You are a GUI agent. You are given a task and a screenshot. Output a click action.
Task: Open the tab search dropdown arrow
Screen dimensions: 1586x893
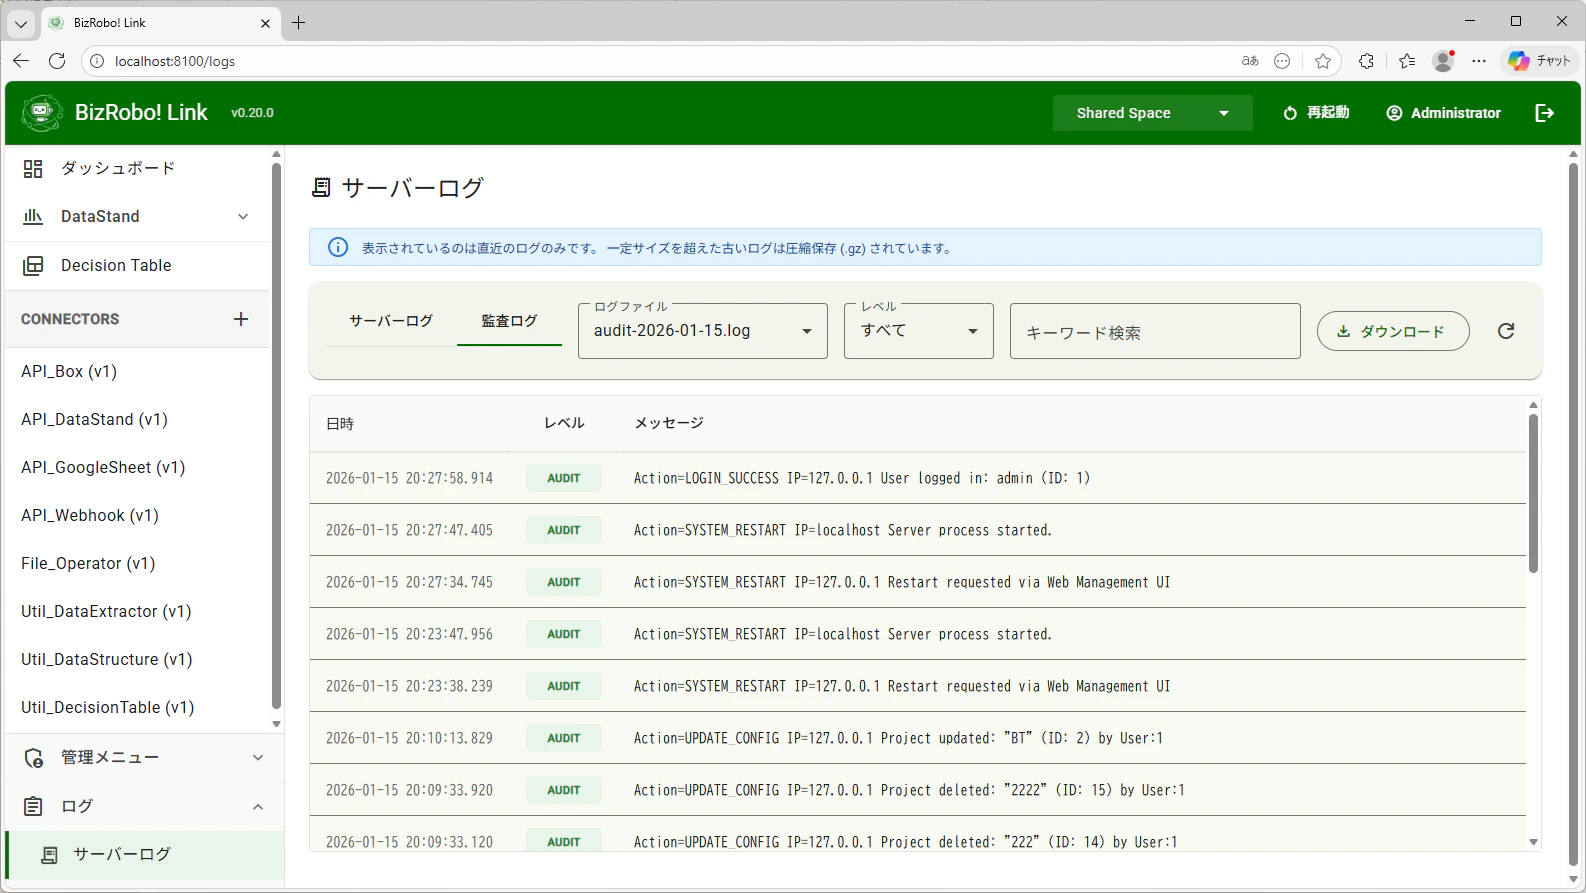coord(21,23)
